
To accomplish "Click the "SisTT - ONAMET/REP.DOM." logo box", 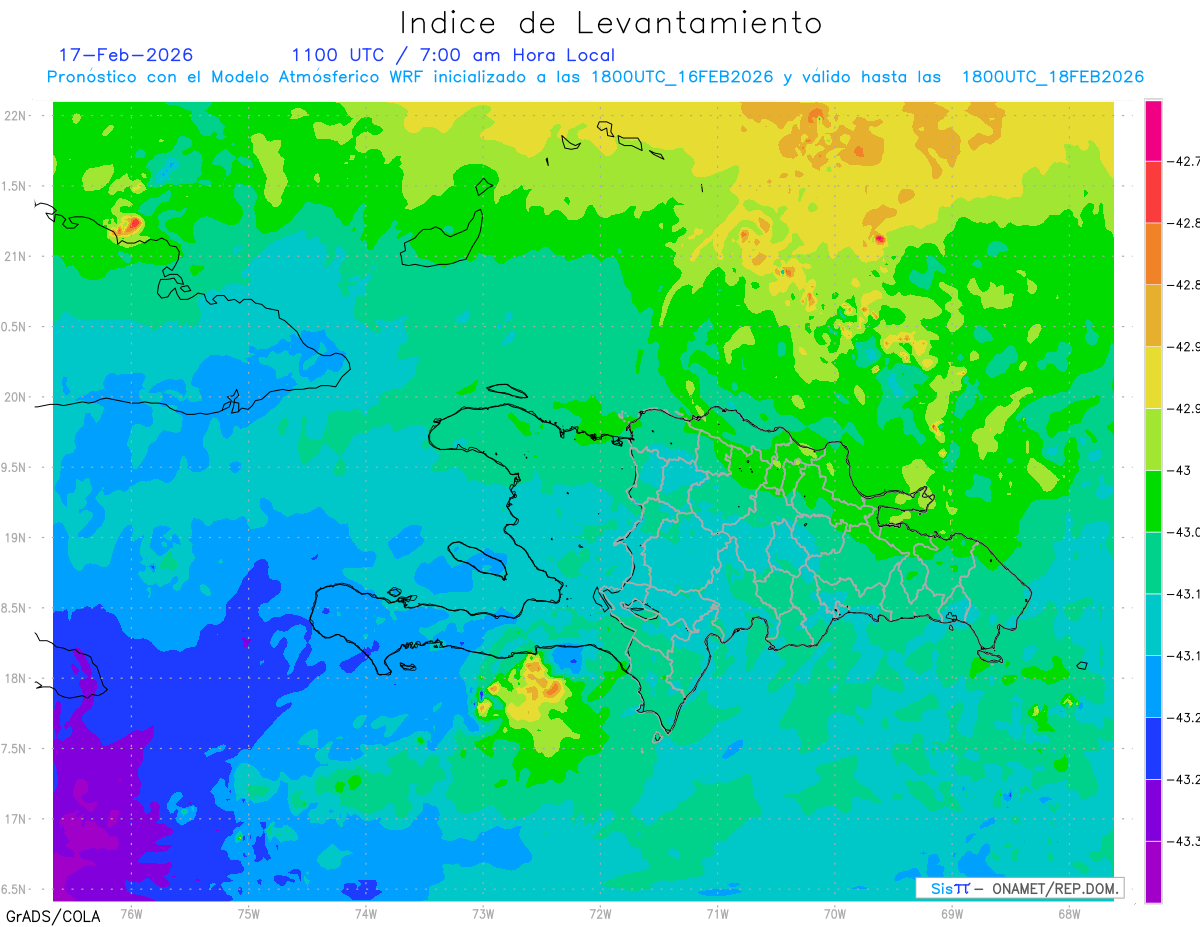I will pos(1019,888).
